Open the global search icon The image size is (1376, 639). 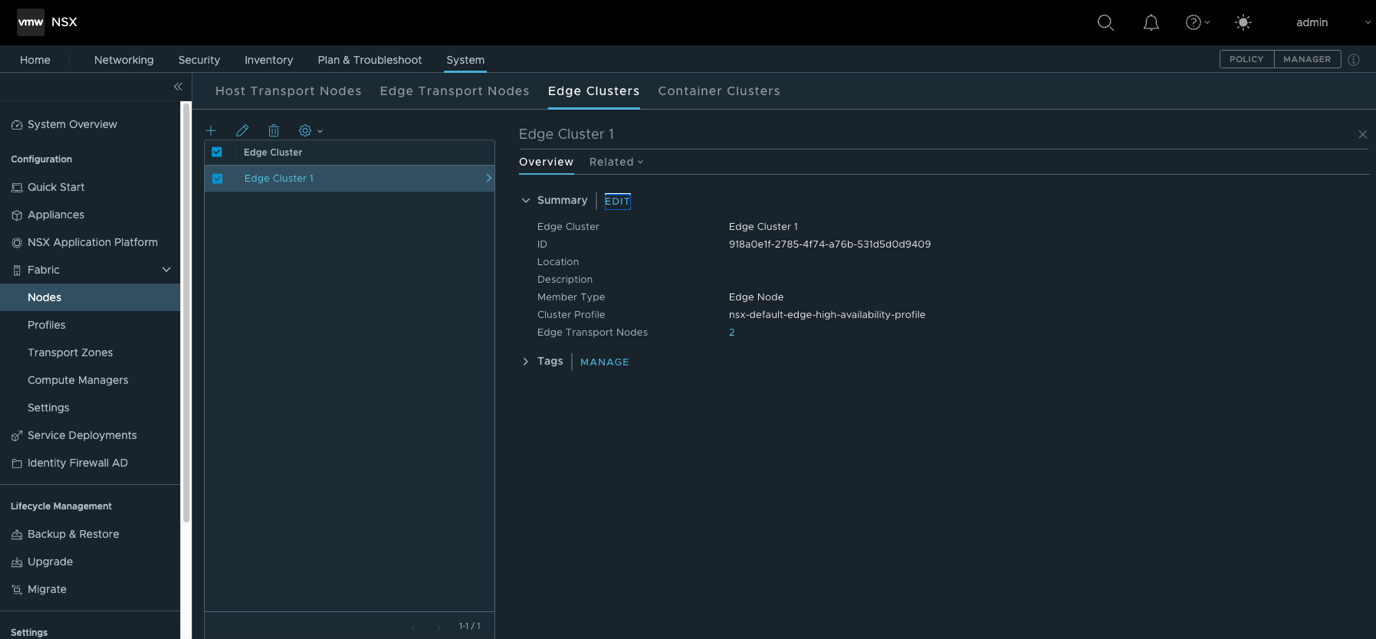[1105, 22]
